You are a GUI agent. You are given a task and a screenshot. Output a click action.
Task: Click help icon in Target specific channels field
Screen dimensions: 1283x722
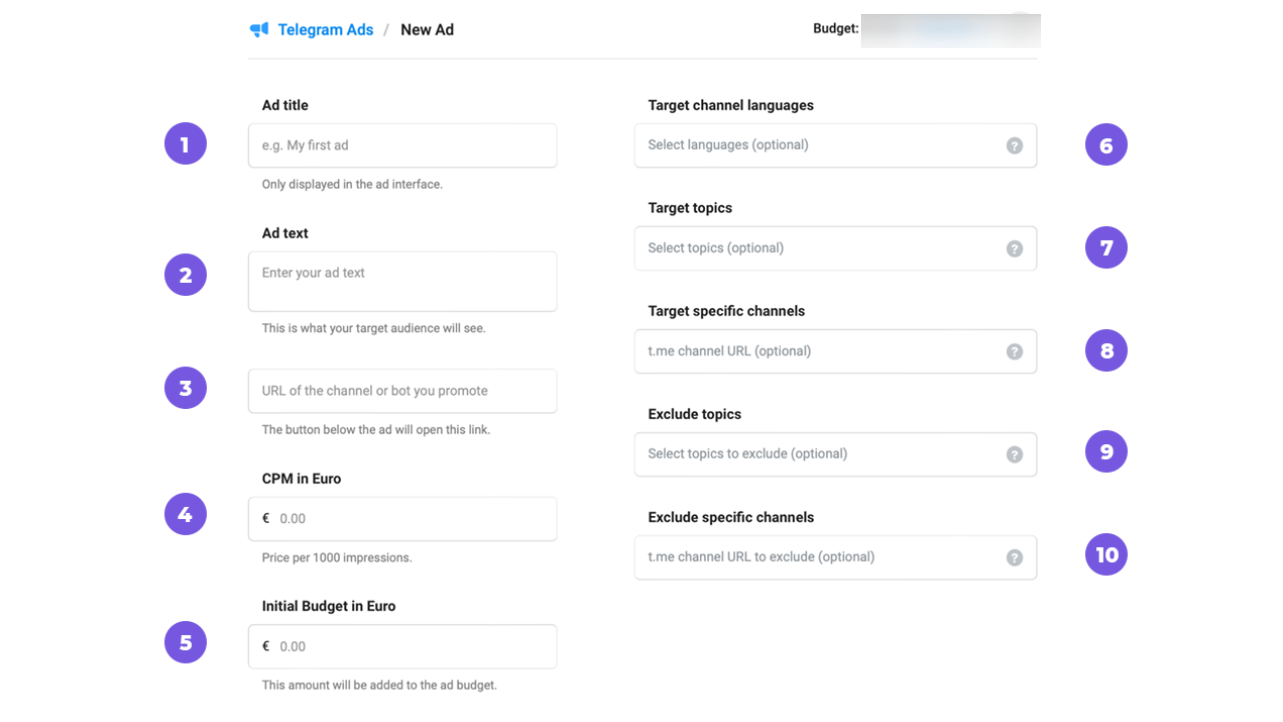tap(1014, 352)
